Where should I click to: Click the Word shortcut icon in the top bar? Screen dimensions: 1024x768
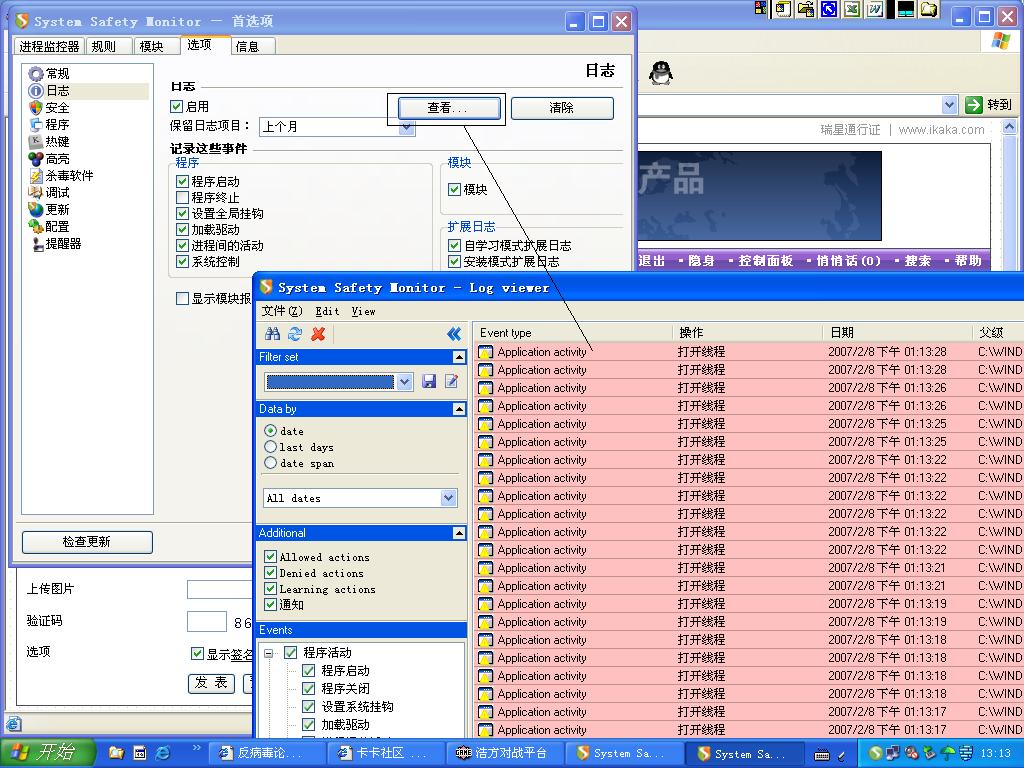pyautogui.click(x=875, y=8)
